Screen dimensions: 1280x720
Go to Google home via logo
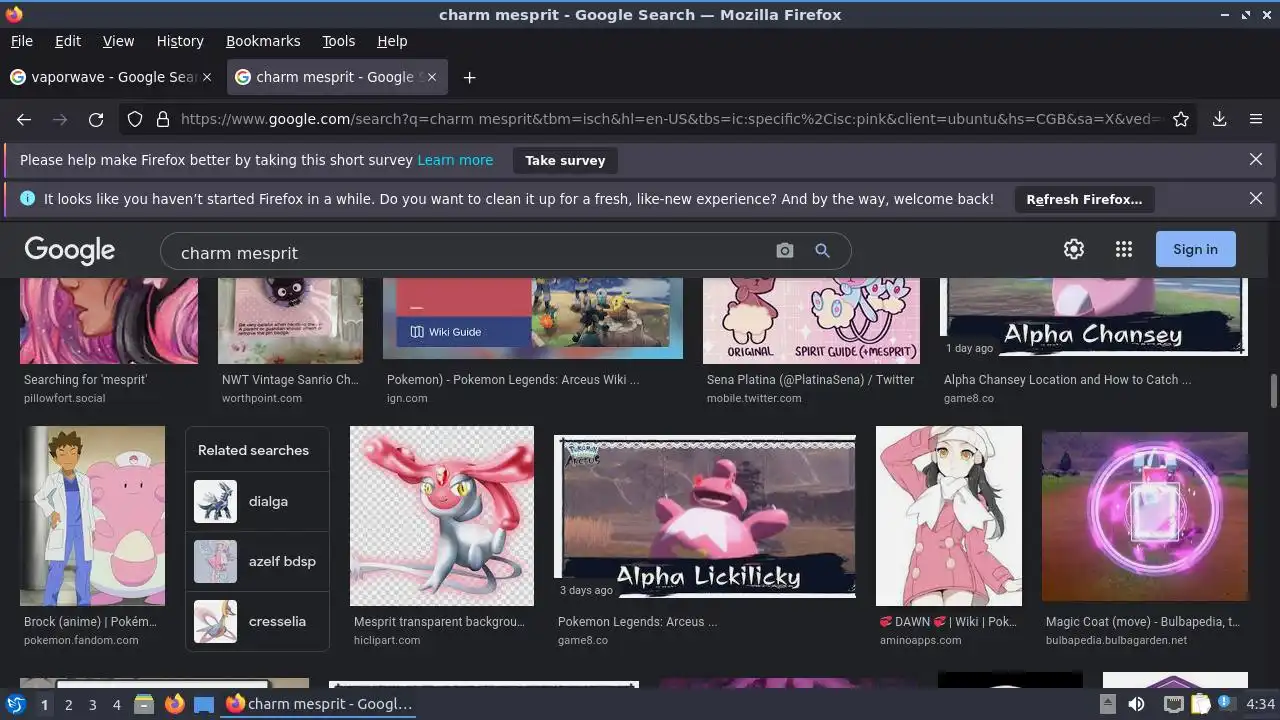[x=70, y=250]
